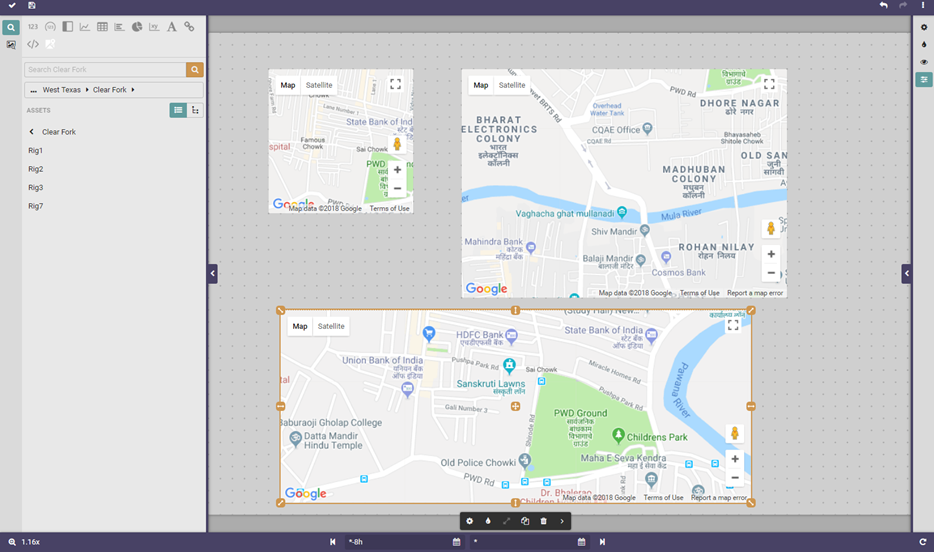Duplicate the symbol from the floating toolbar
The height and width of the screenshot is (552, 934).
point(525,521)
